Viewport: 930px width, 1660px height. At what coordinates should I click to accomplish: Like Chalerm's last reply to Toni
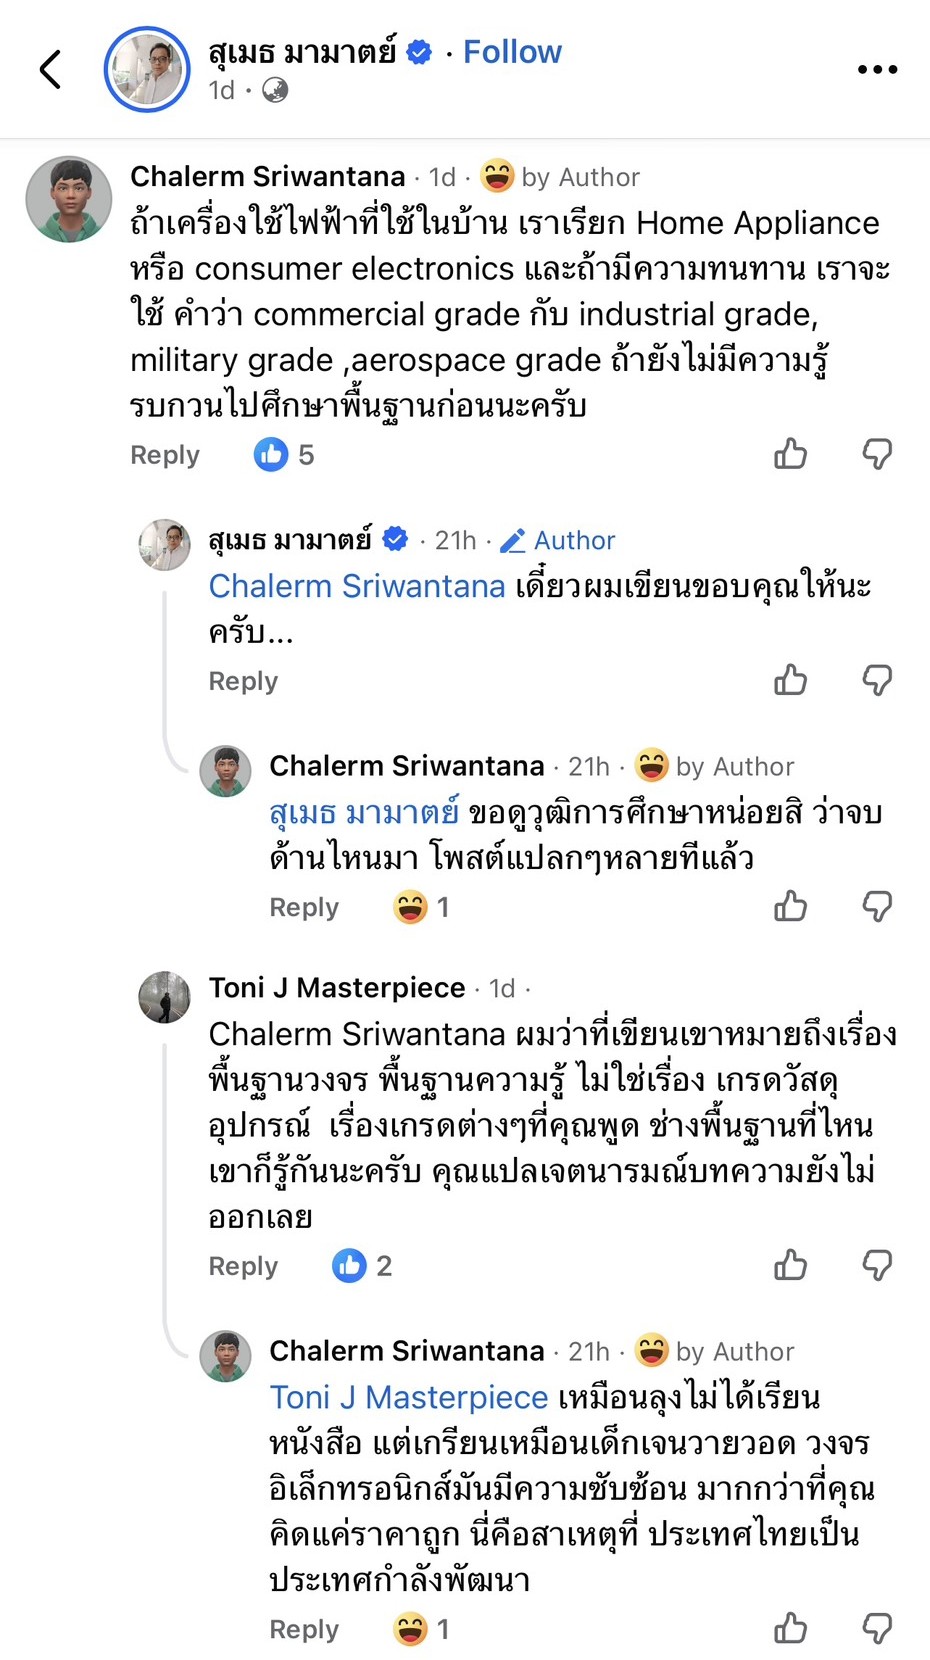point(790,1628)
